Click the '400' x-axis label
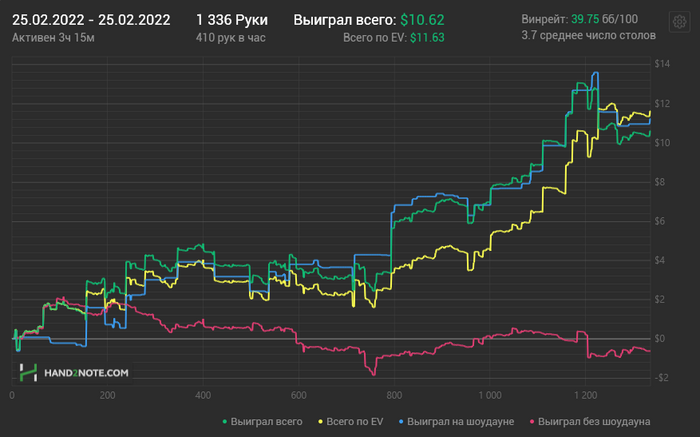This screenshot has height=437, width=700. [x=203, y=395]
